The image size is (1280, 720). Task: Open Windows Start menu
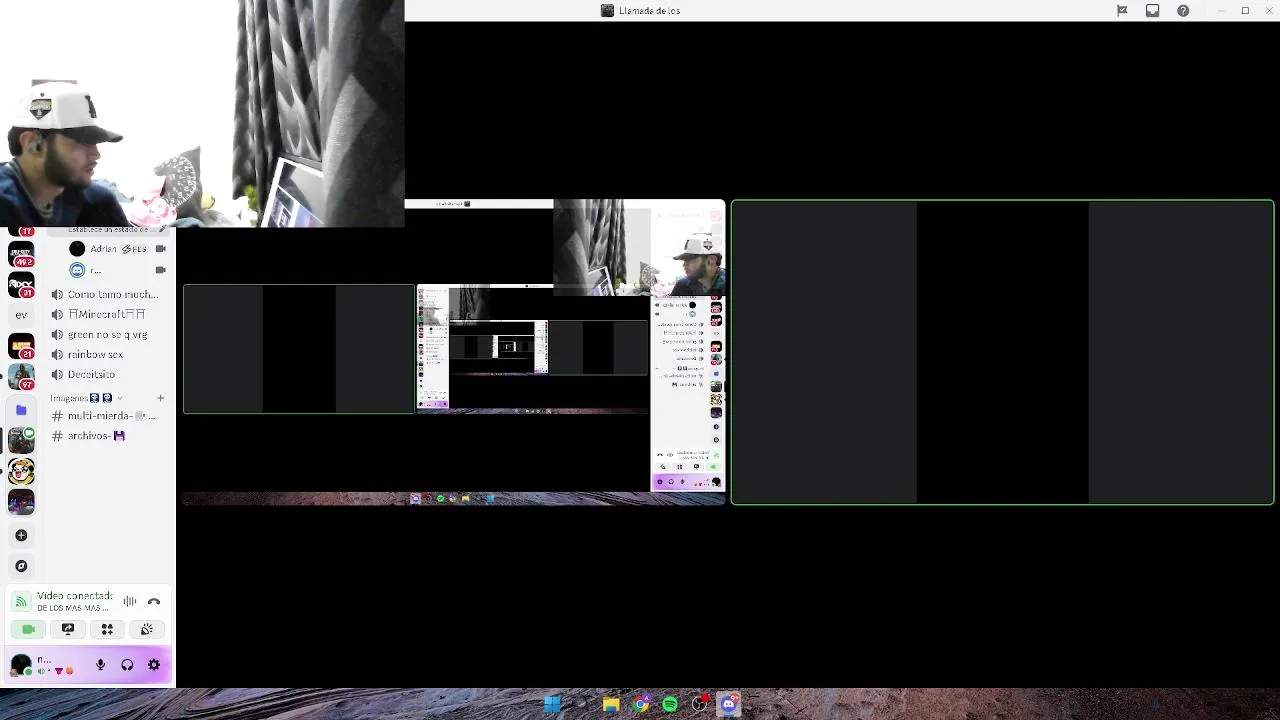552,704
